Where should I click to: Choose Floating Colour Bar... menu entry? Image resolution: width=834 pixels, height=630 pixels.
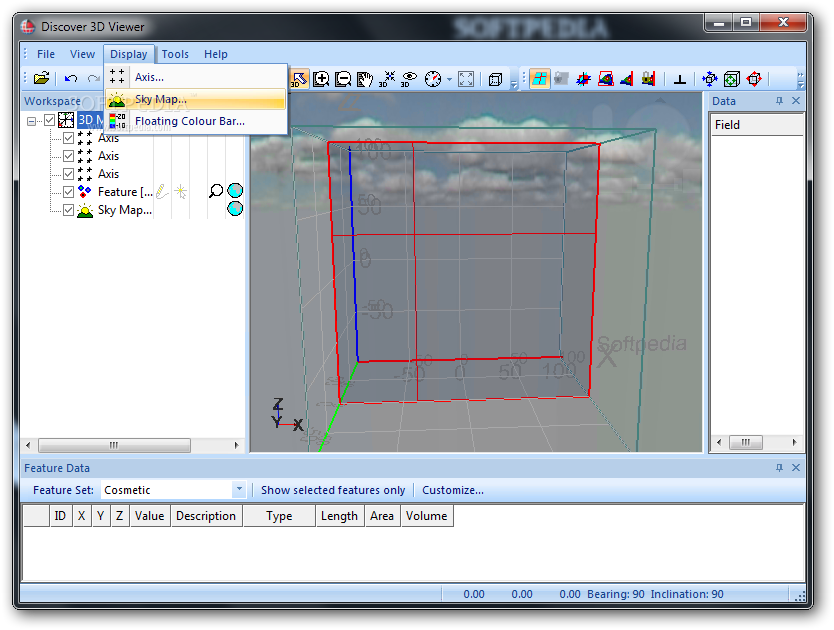(x=196, y=121)
